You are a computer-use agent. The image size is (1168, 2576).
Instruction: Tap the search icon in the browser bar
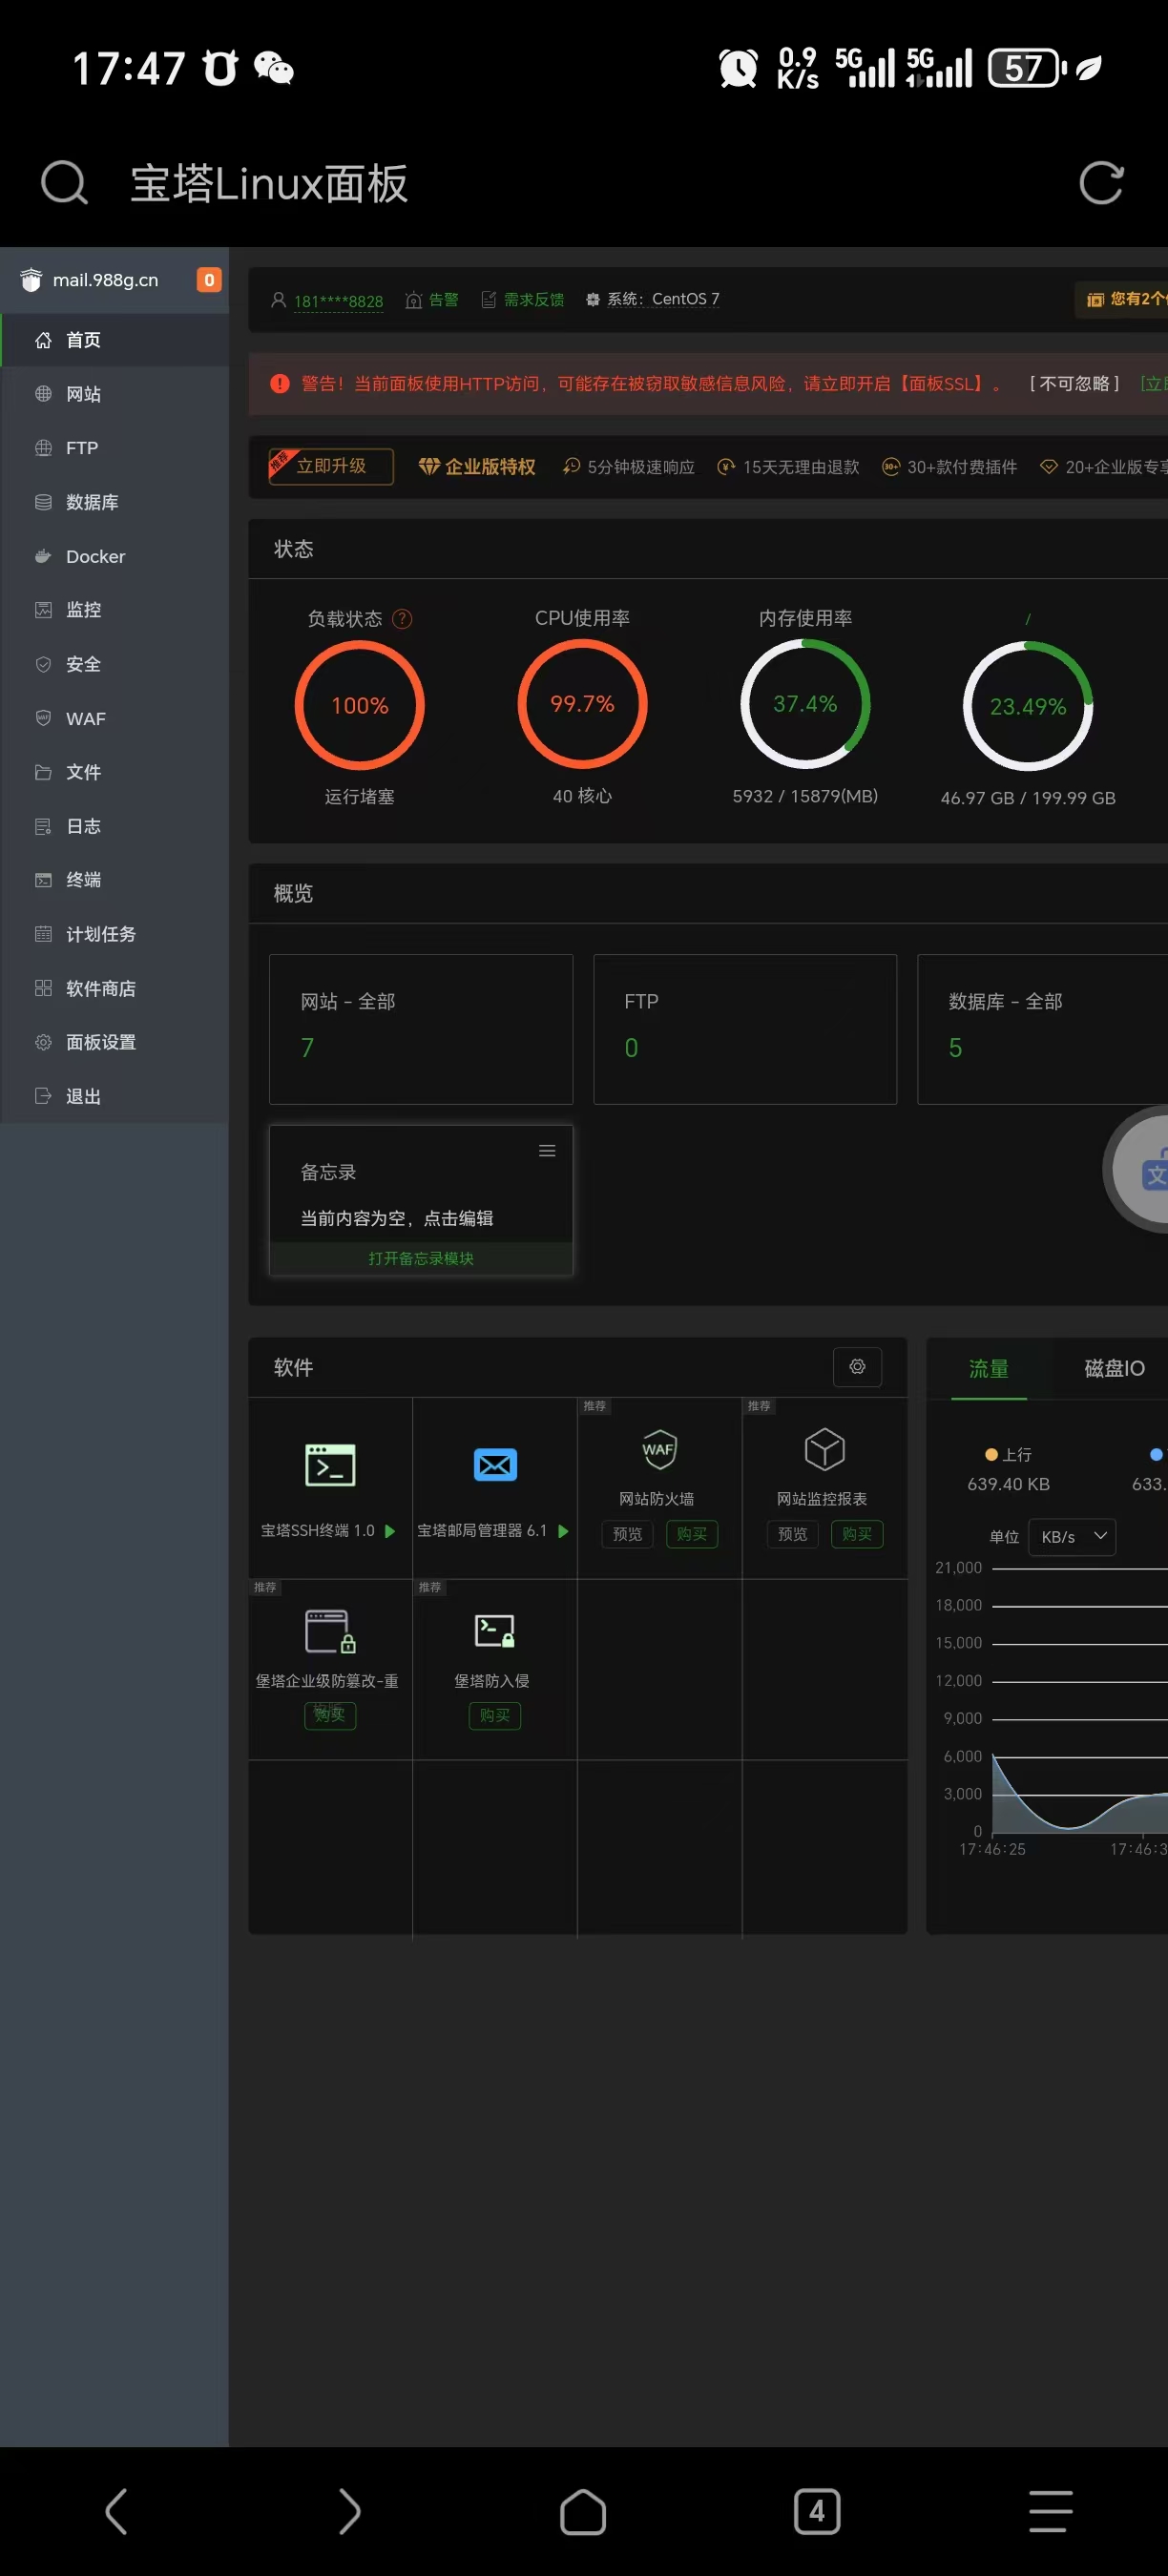coord(65,183)
